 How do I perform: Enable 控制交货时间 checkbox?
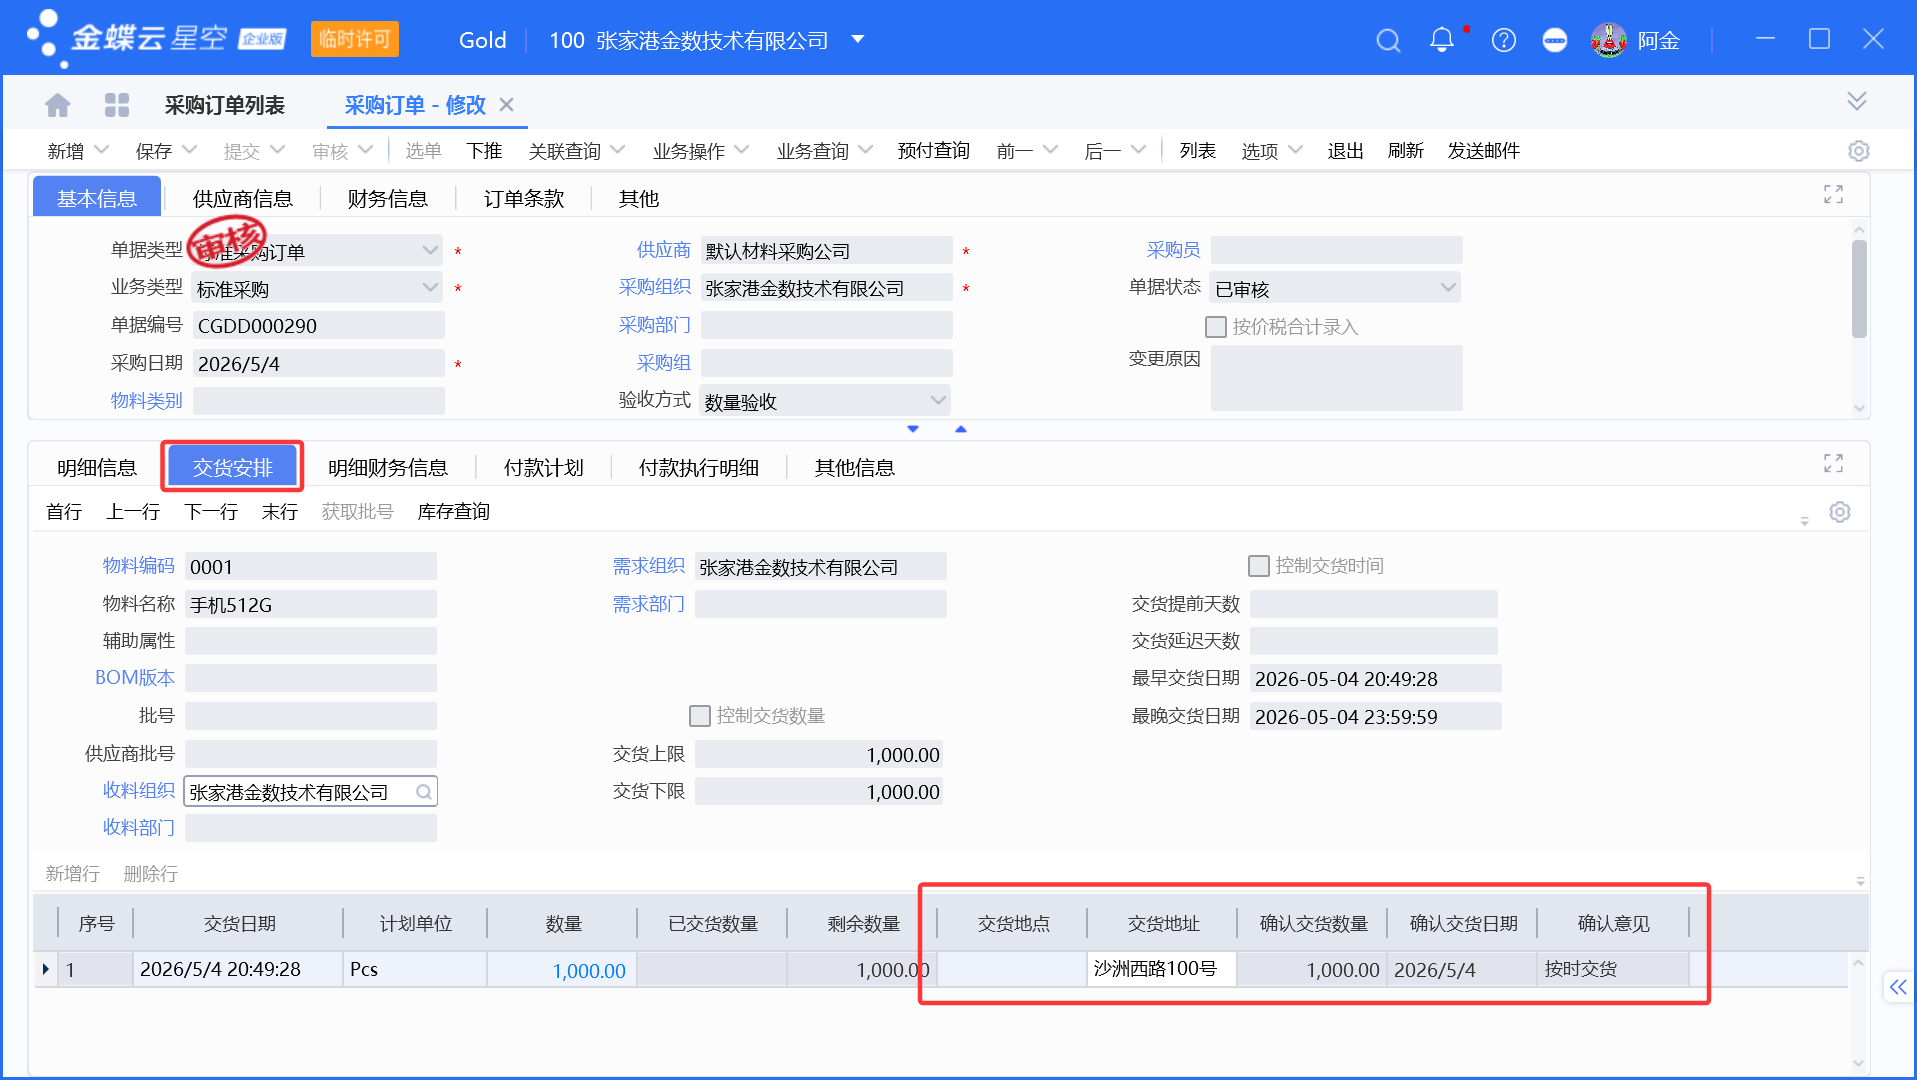1259,566
